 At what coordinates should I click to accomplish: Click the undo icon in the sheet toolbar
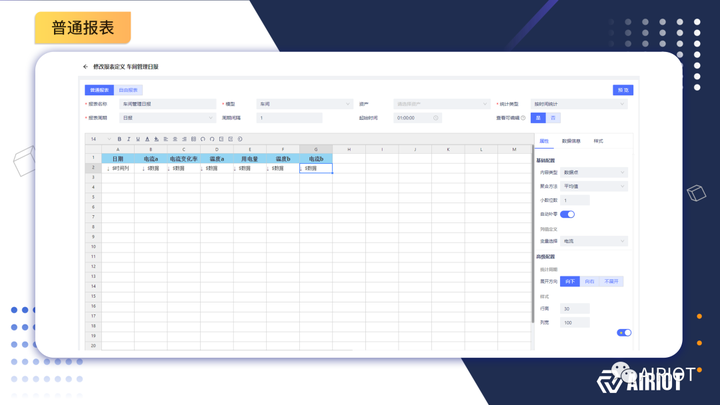203,139
